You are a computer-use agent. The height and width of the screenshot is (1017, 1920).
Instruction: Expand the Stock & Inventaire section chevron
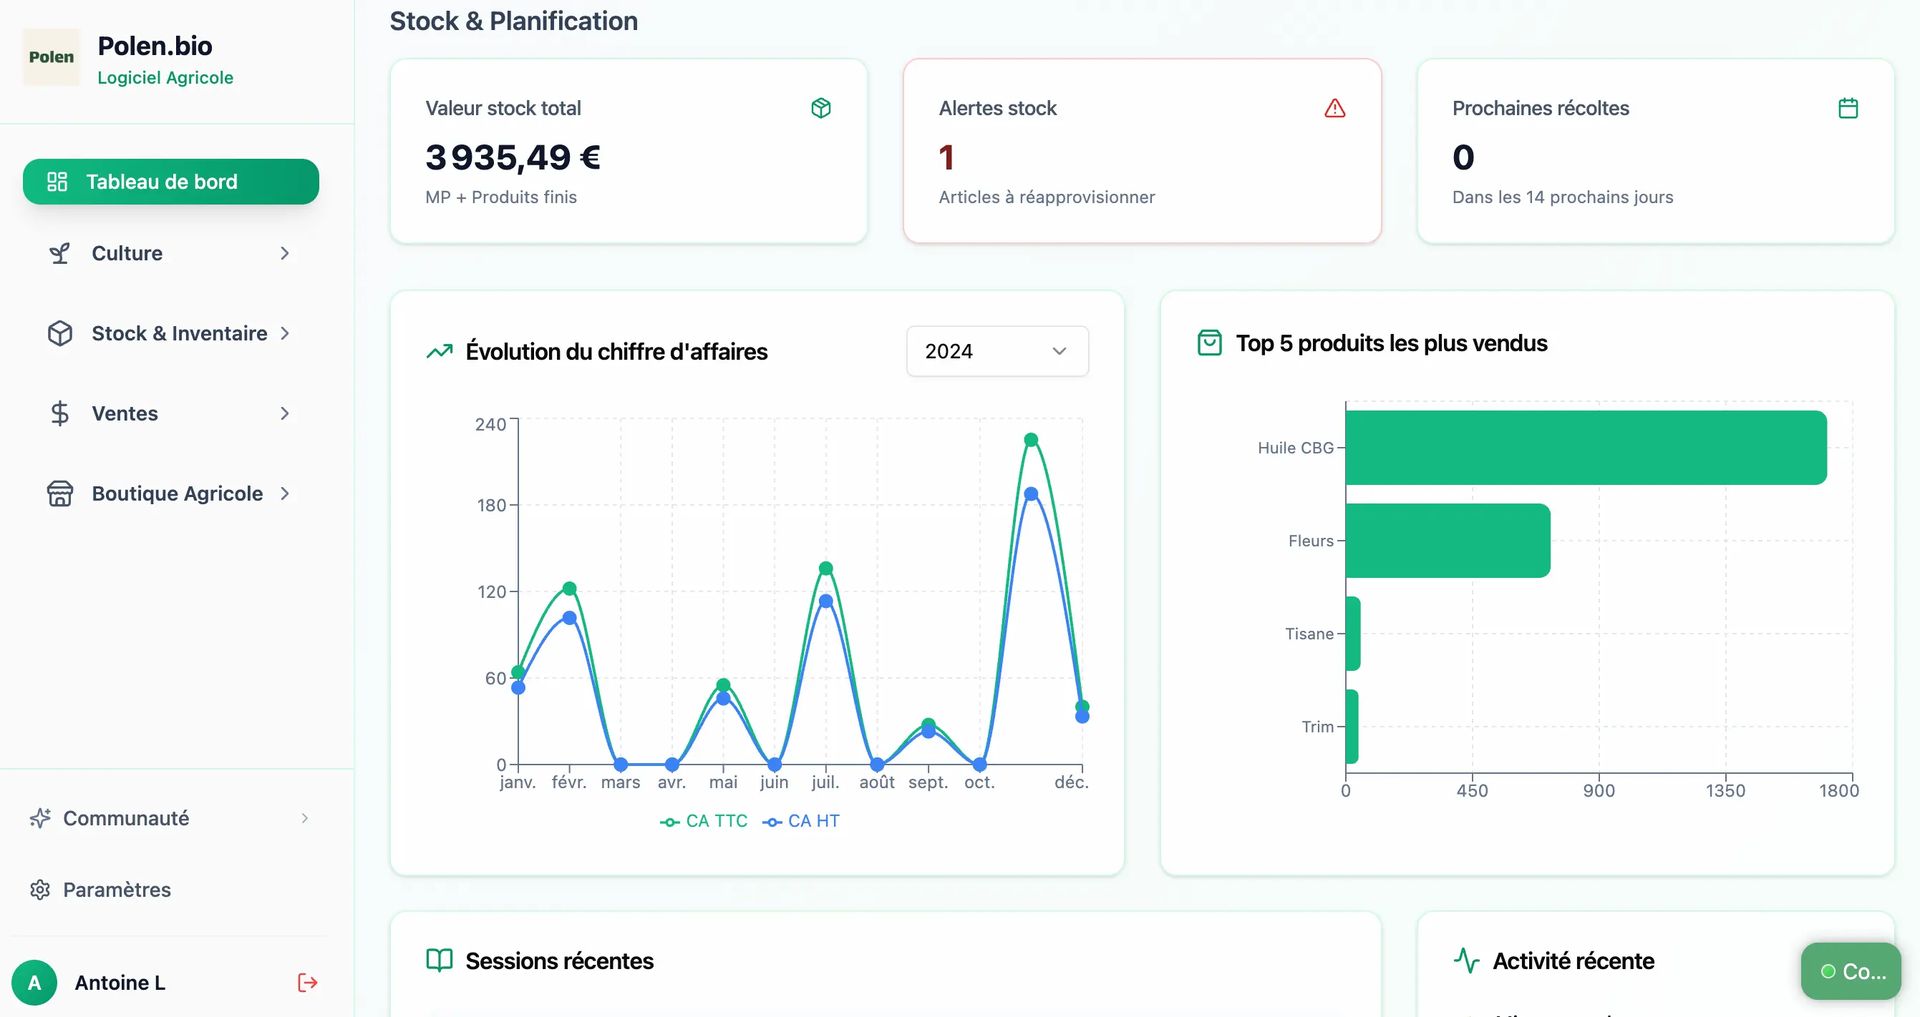pyautogui.click(x=285, y=333)
